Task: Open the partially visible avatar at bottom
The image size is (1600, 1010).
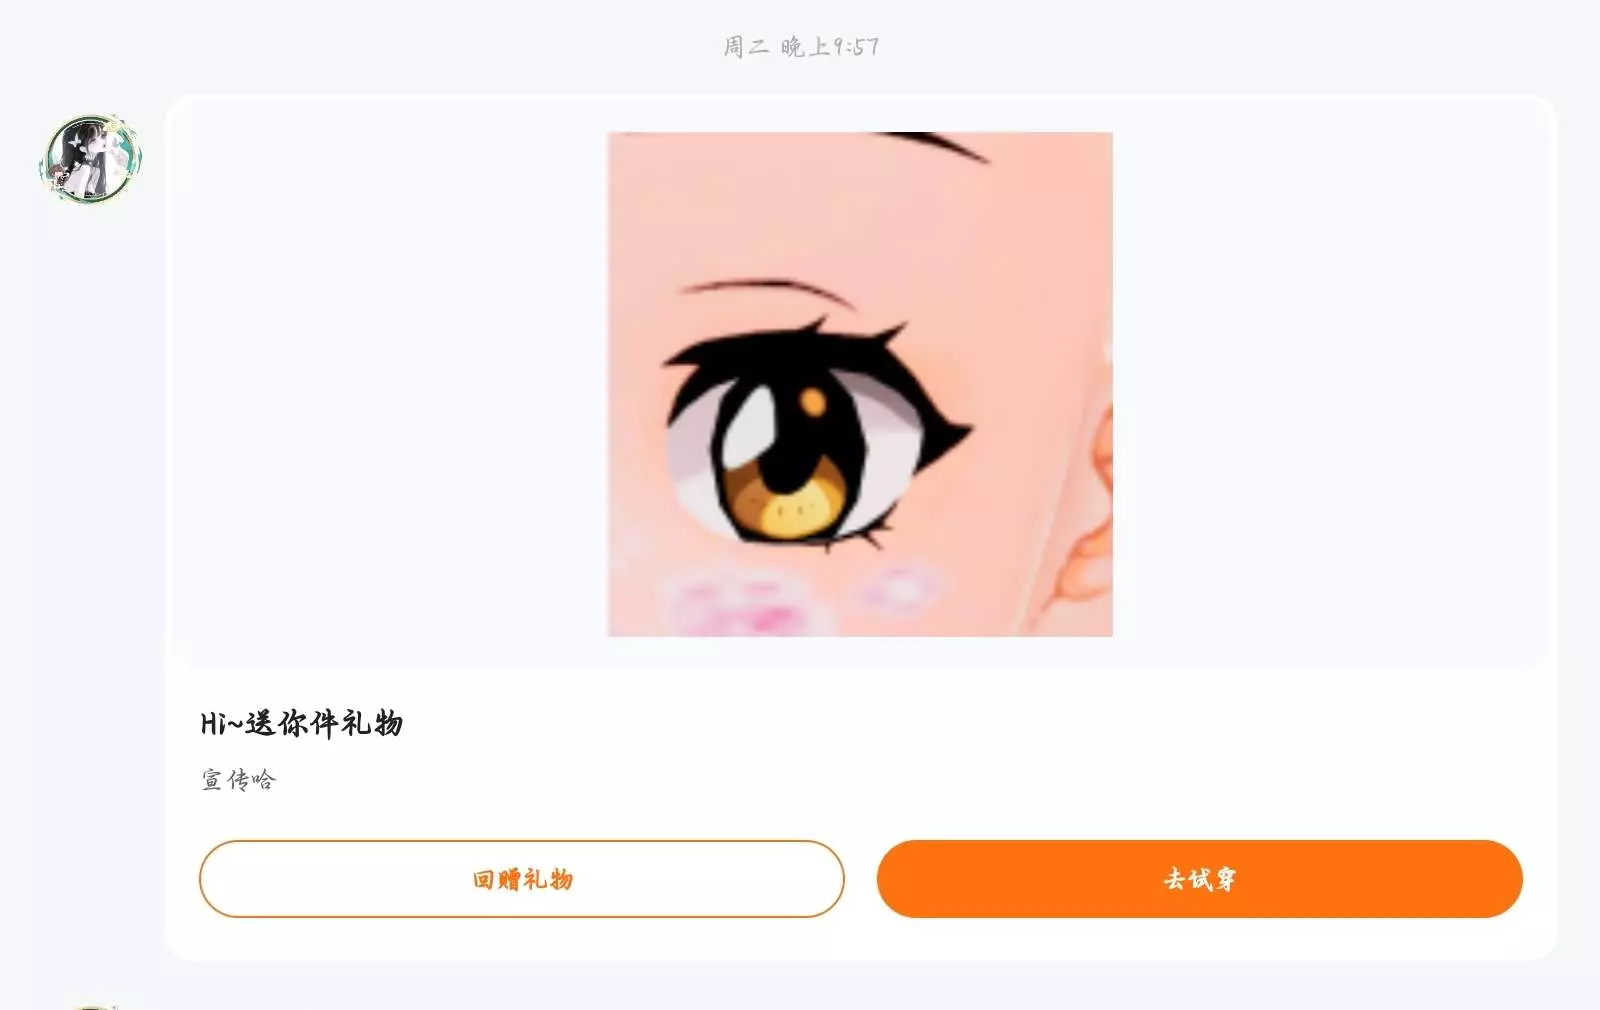Action: (x=91, y=1002)
